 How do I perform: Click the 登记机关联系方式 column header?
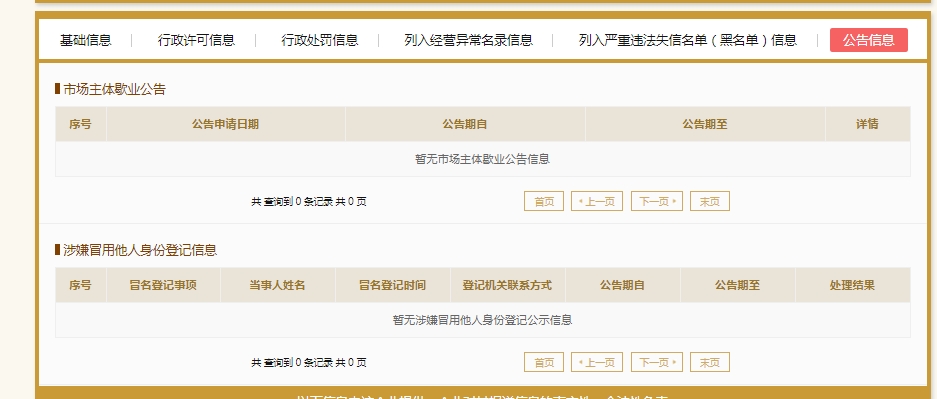[507, 285]
